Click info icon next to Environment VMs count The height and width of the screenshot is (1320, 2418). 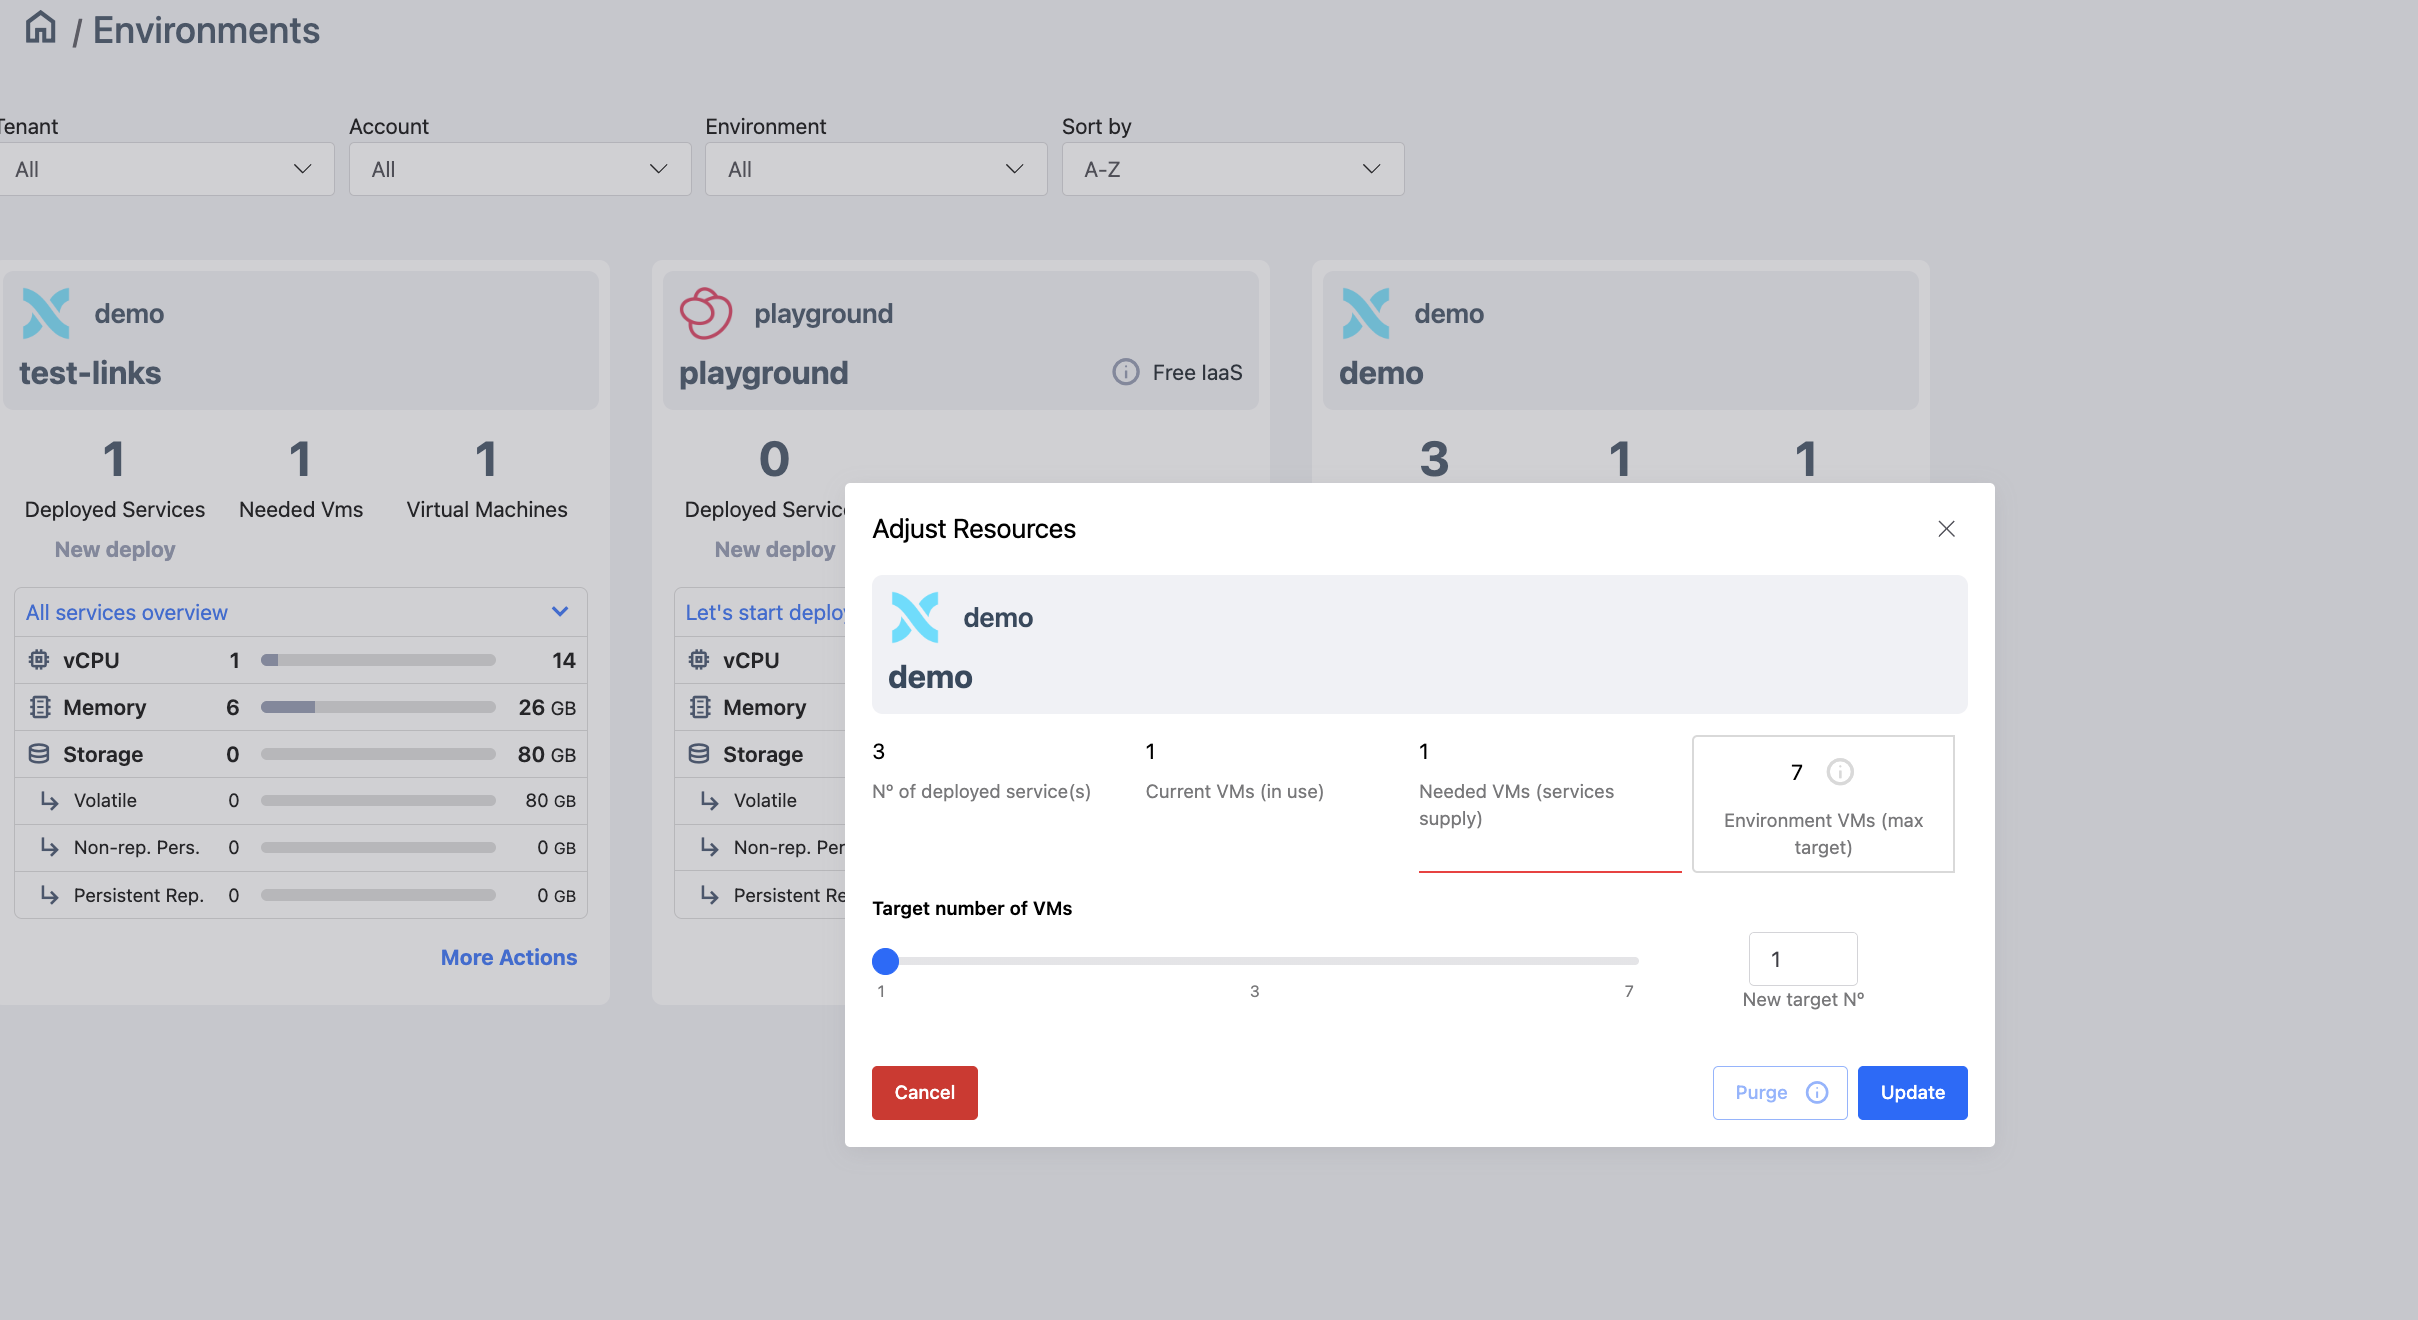tap(1839, 772)
